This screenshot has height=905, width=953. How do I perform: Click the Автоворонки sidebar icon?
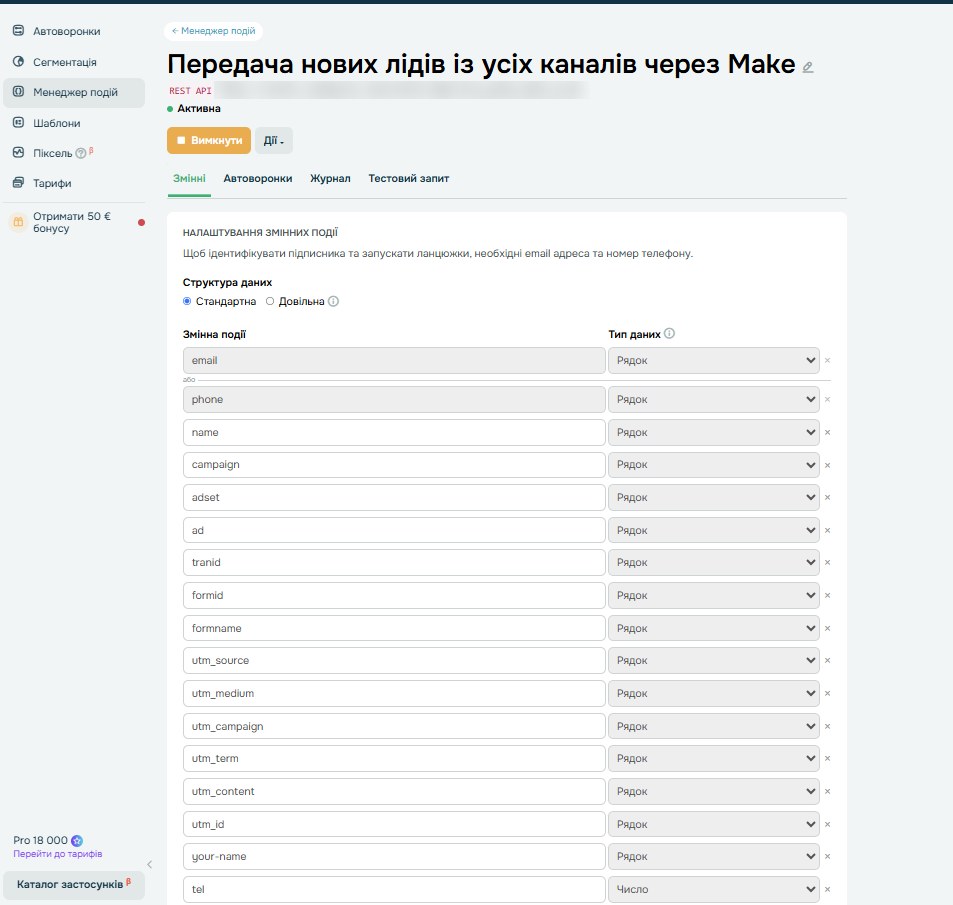[19, 30]
